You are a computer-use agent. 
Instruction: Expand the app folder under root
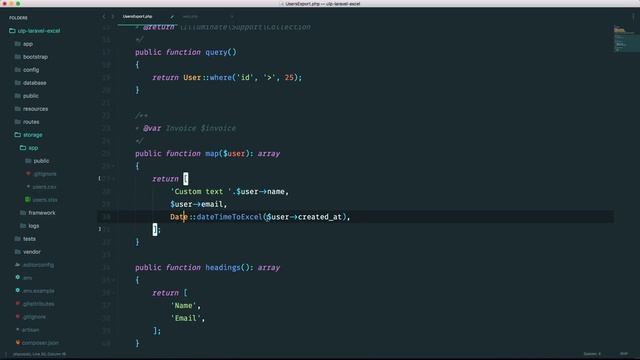coord(24,44)
